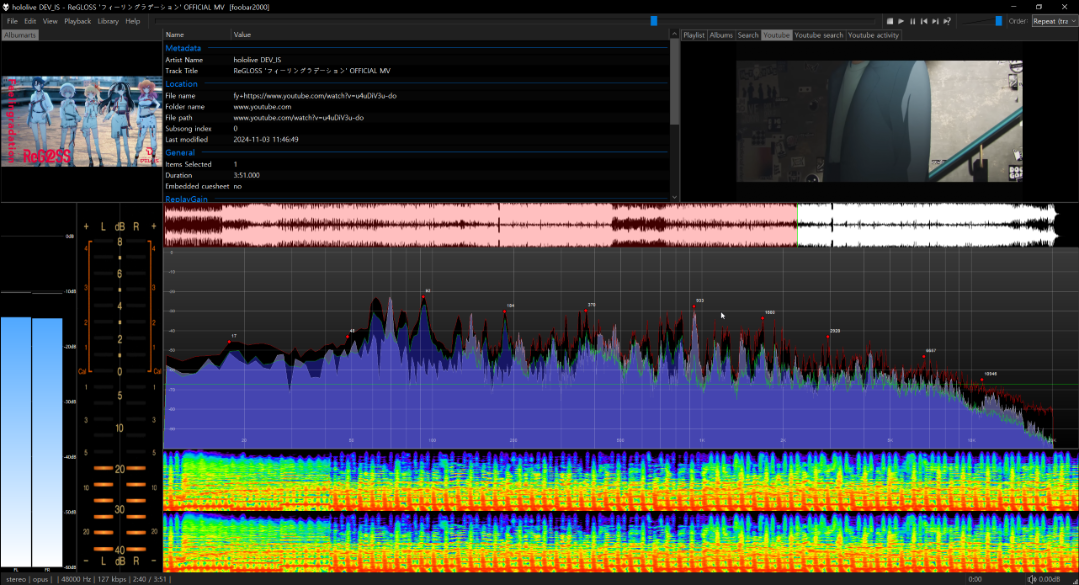1079x585 pixels.
Task: Select the Subsong index row
Action: 416,129
